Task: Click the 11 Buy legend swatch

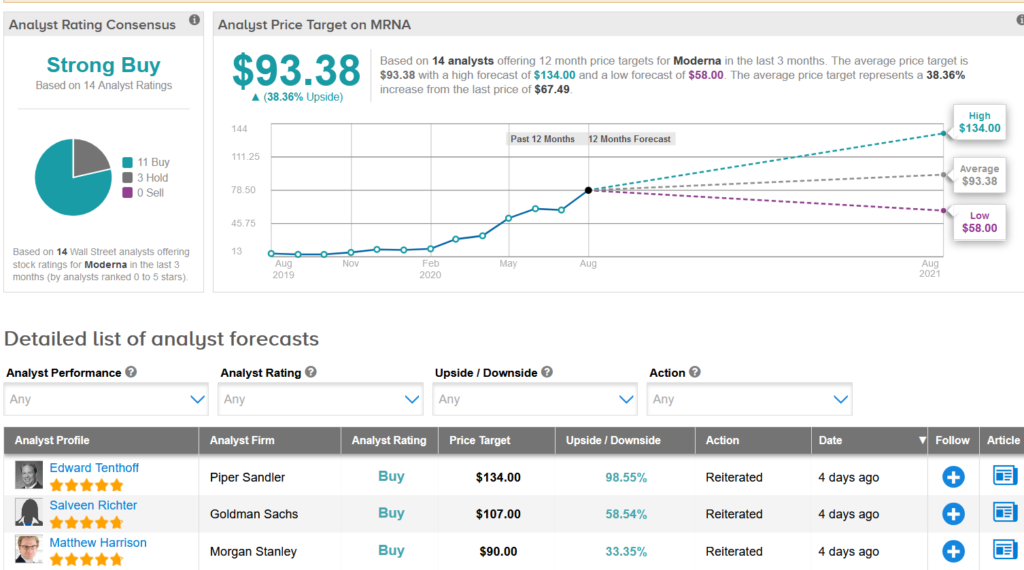Action: (x=127, y=163)
